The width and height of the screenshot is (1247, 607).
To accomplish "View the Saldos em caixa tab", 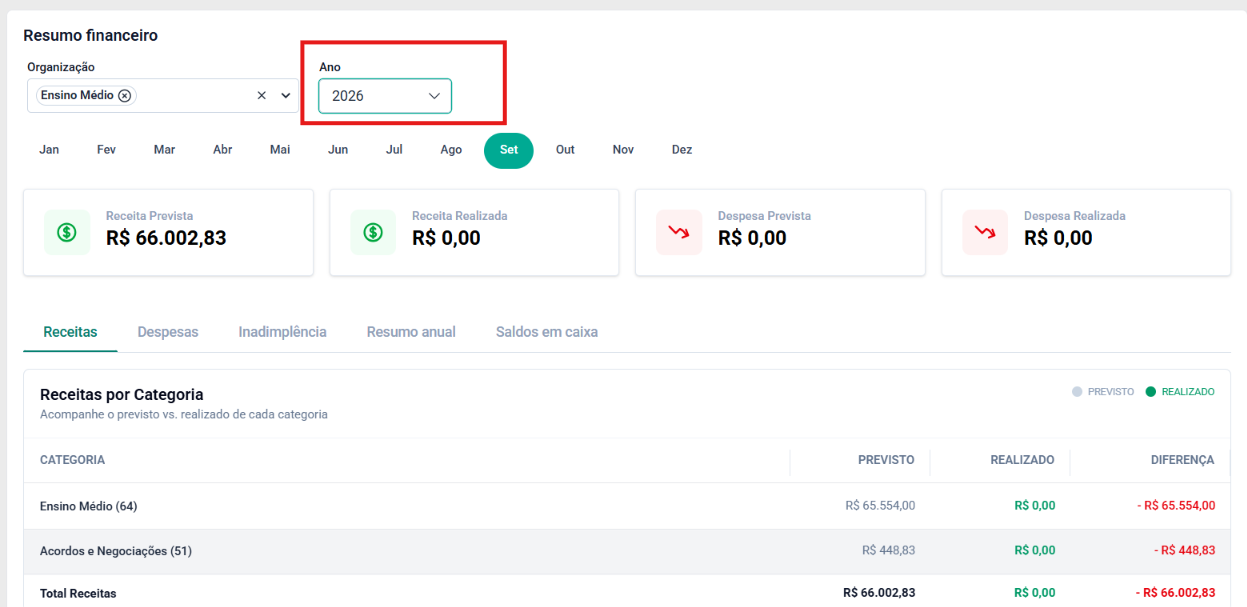I will click(547, 332).
